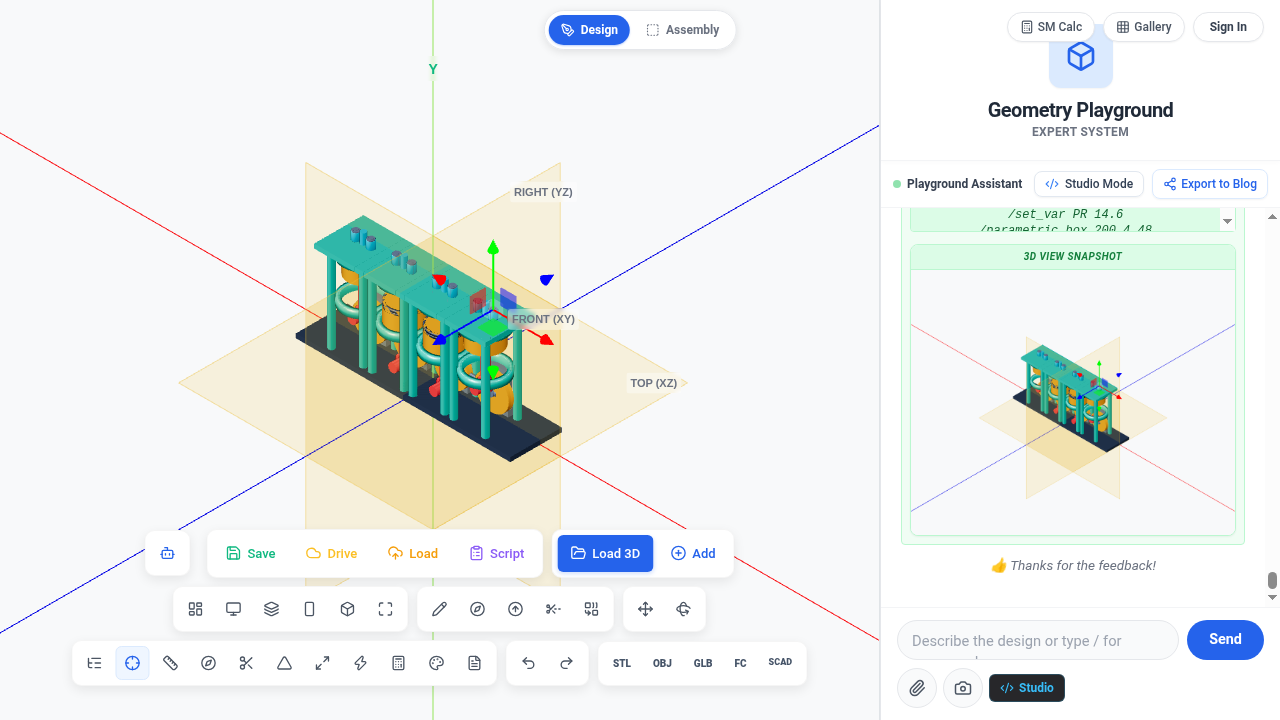Focus the design description input field
Viewport: 1280px width, 720px height.
(1038, 640)
